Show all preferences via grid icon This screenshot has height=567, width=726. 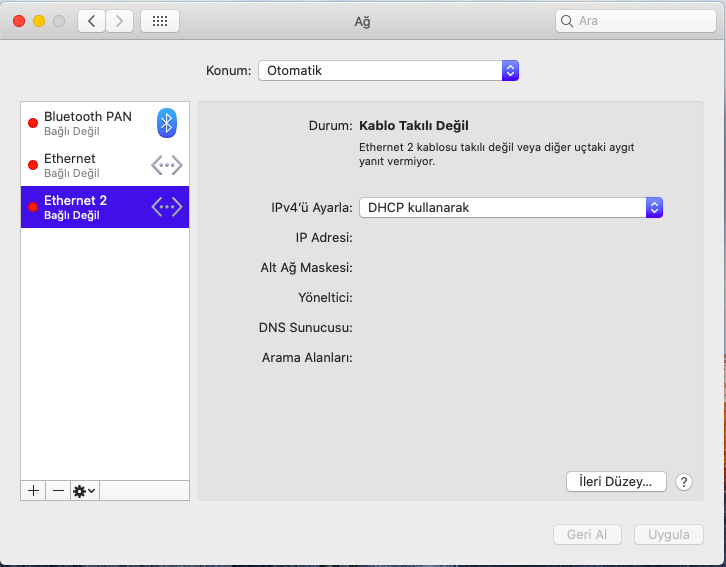pos(160,21)
